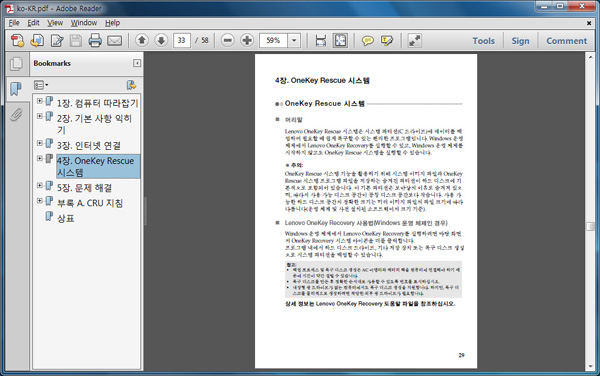Click the edit document toolbar icon
Screen dimensions: 600x376
(x=57, y=40)
